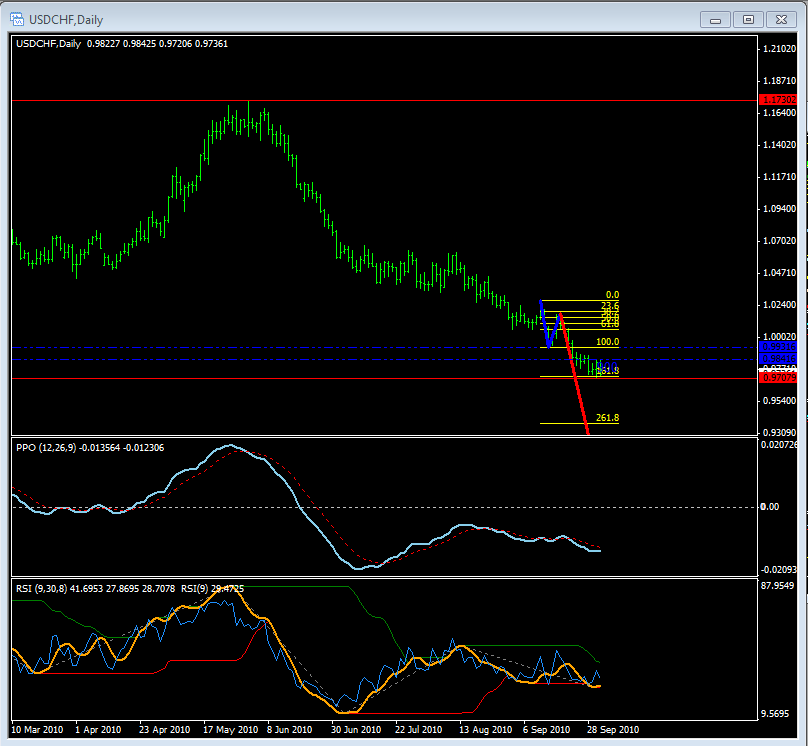Click the 0.00 zero level on PPO scale
The height and width of the screenshot is (746, 808).
(770, 507)
